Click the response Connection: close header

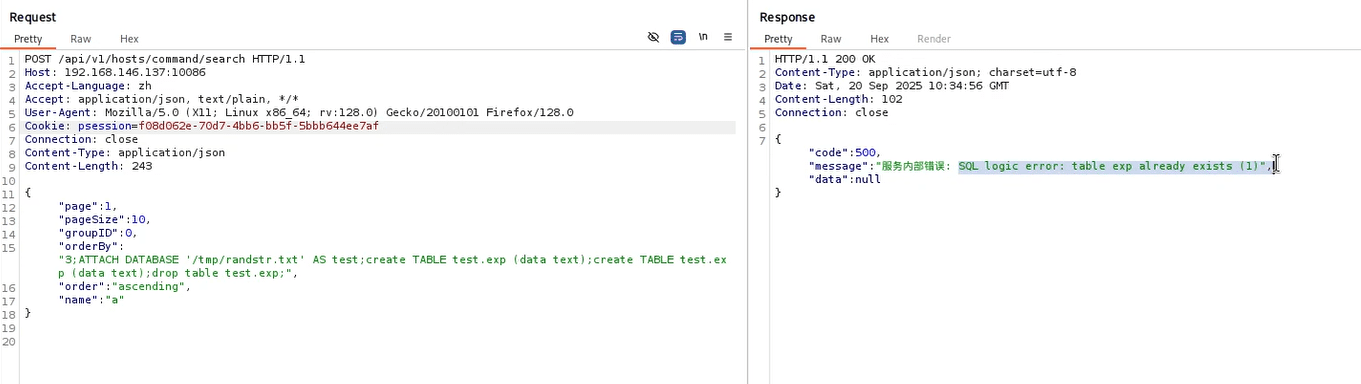click(x=831, y=112)
